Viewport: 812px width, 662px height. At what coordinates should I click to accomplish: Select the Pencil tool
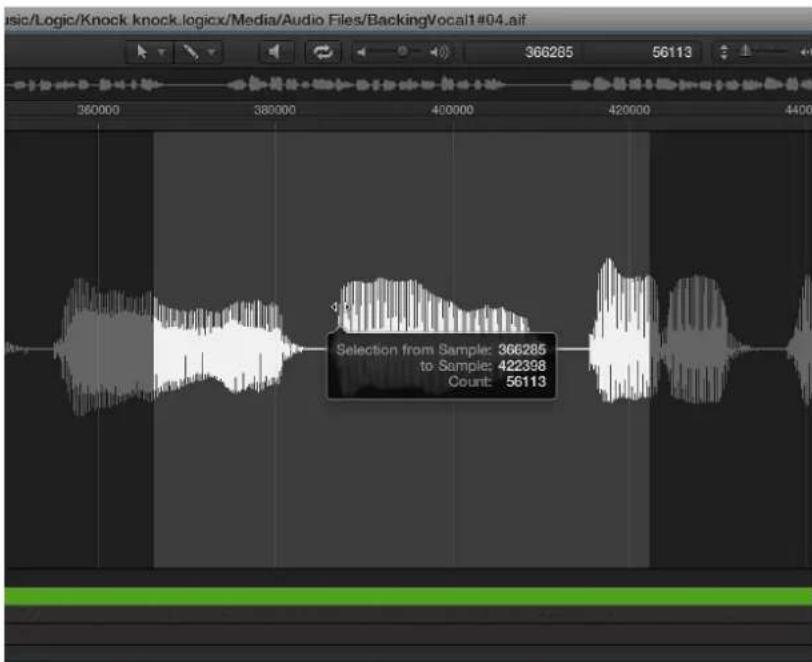190,52
